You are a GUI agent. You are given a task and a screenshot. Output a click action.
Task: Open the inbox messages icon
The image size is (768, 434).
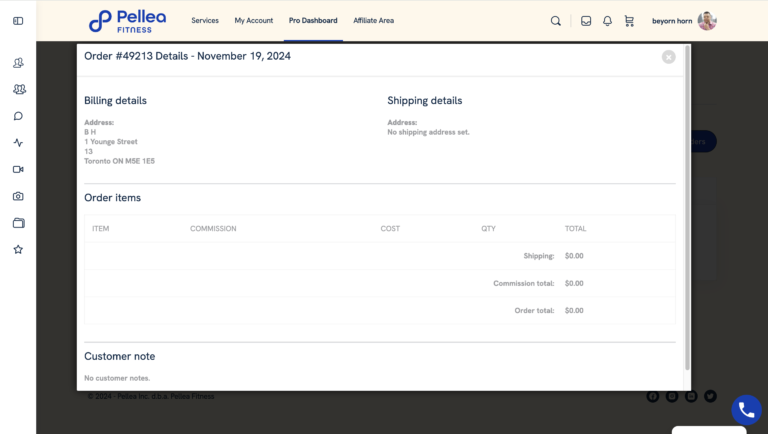[x=586, y=21]
